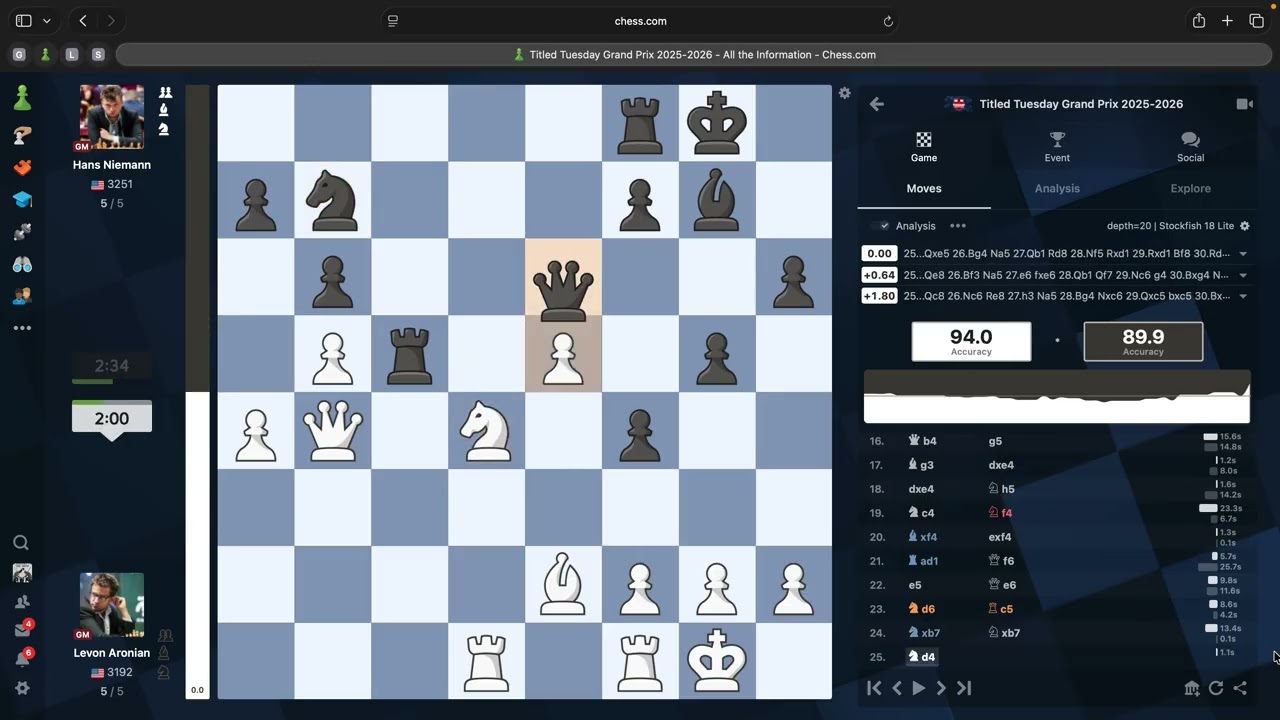
Task: Select move 22 e5
Action: point(915,585)
